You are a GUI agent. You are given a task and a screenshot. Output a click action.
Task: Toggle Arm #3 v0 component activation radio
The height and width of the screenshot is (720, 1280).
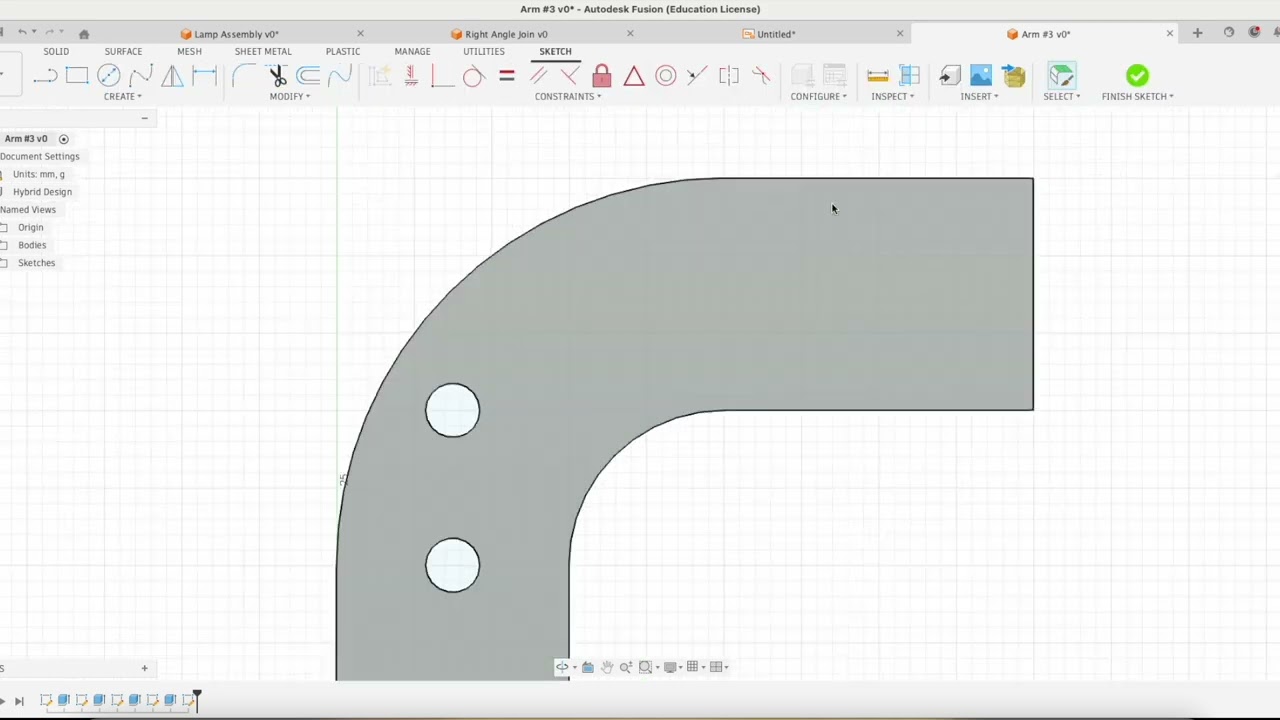click(63, 139)
